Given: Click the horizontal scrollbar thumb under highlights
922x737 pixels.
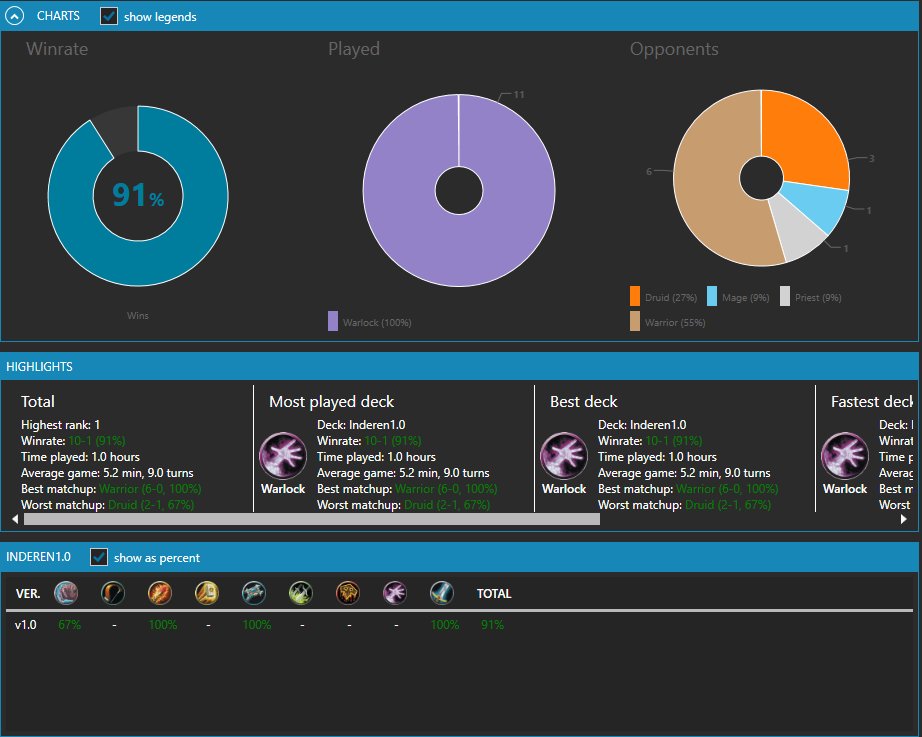Looking at the screenshot, I should (312, 519).
